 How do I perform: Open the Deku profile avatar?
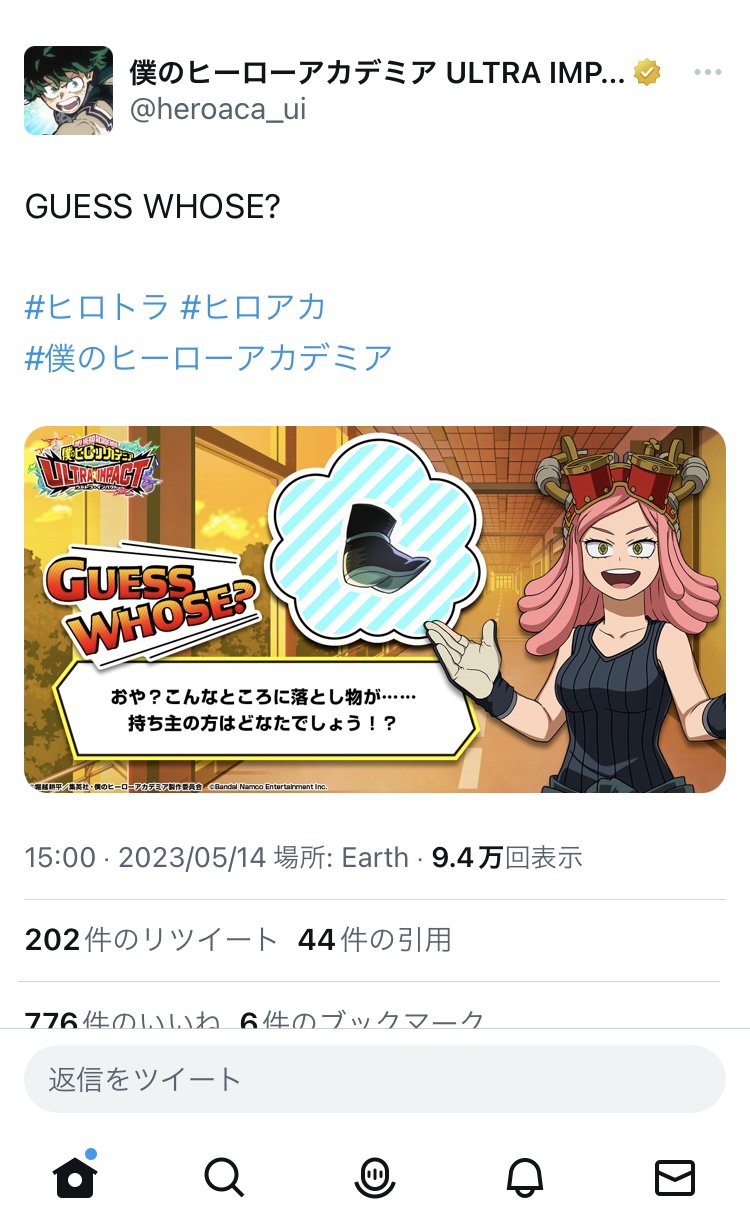point(68,90)
